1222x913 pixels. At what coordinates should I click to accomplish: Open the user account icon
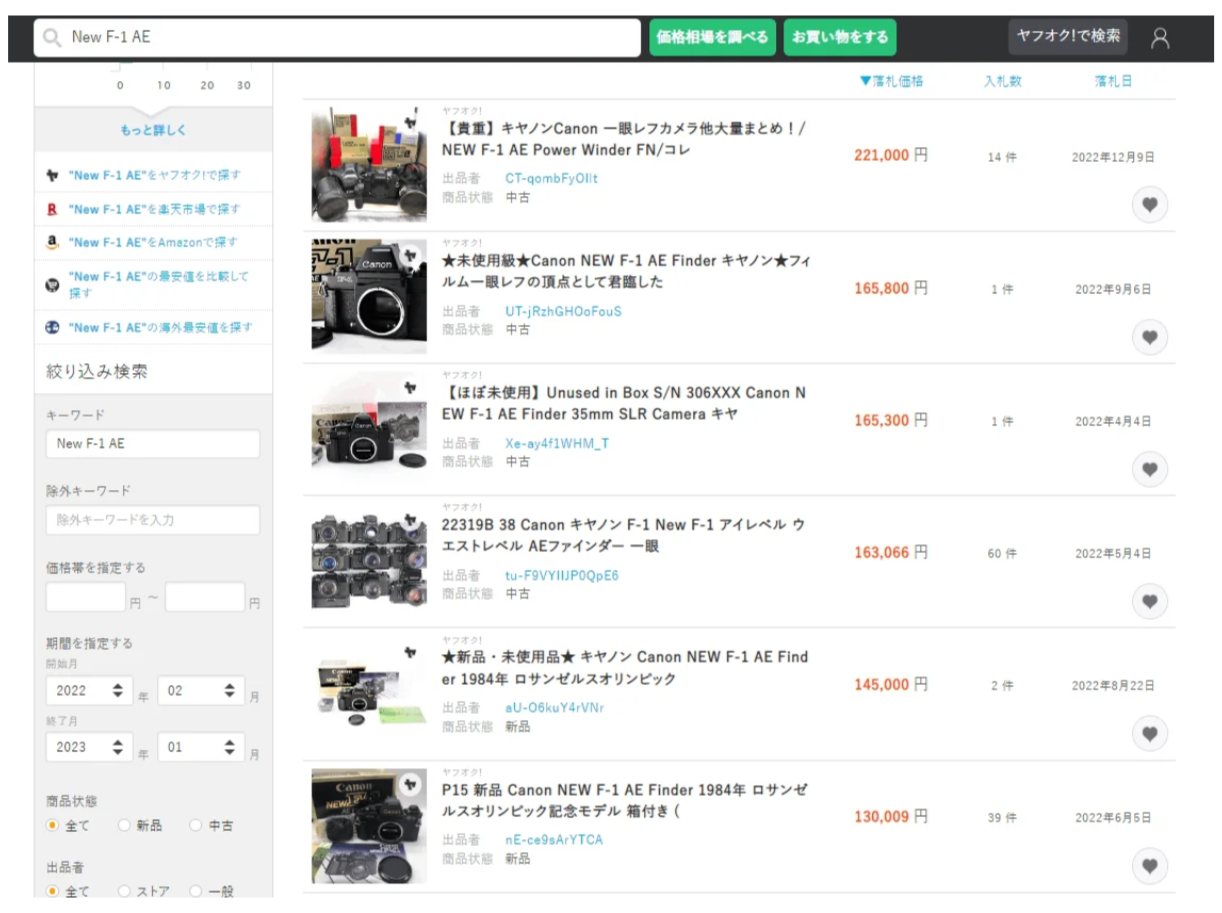[x=1160, y=38]
